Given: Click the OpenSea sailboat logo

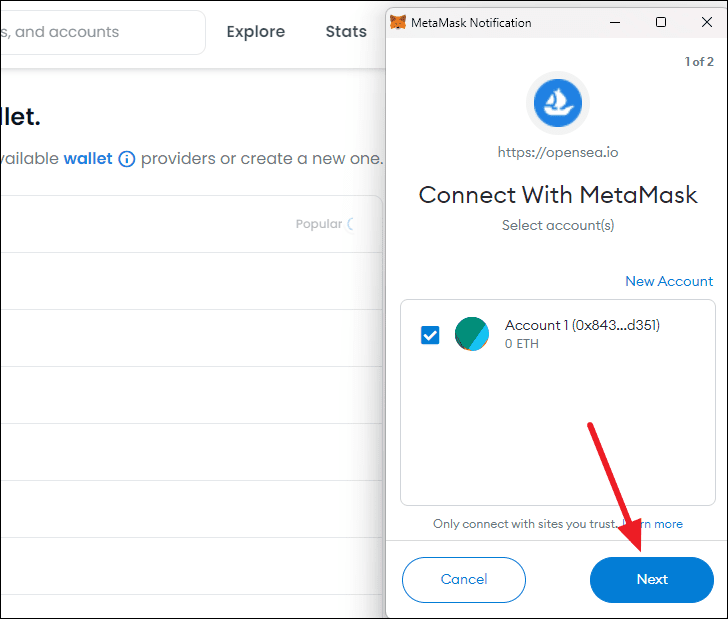Looking at the screenshot, I should pyautogui.click(x=558, y=103).
